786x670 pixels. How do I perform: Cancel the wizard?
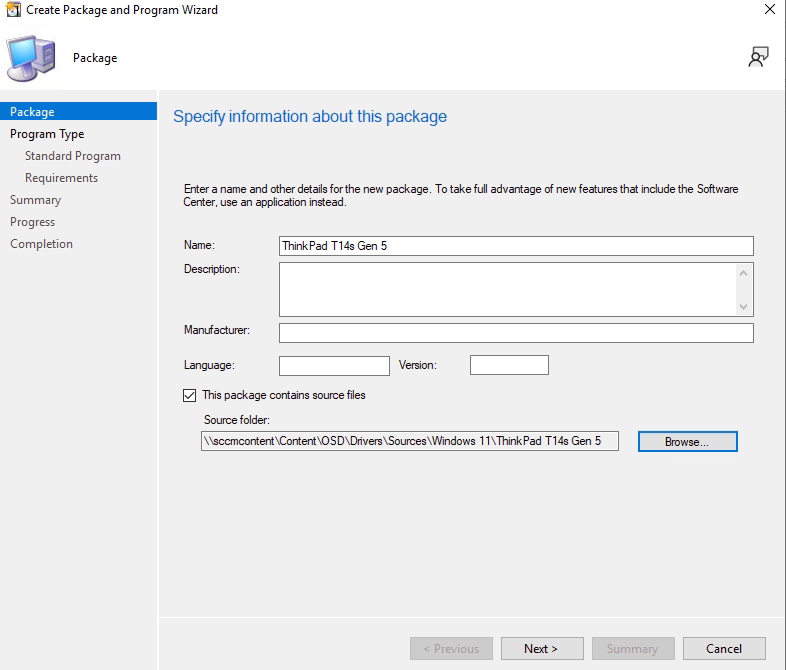coord(724,648)
